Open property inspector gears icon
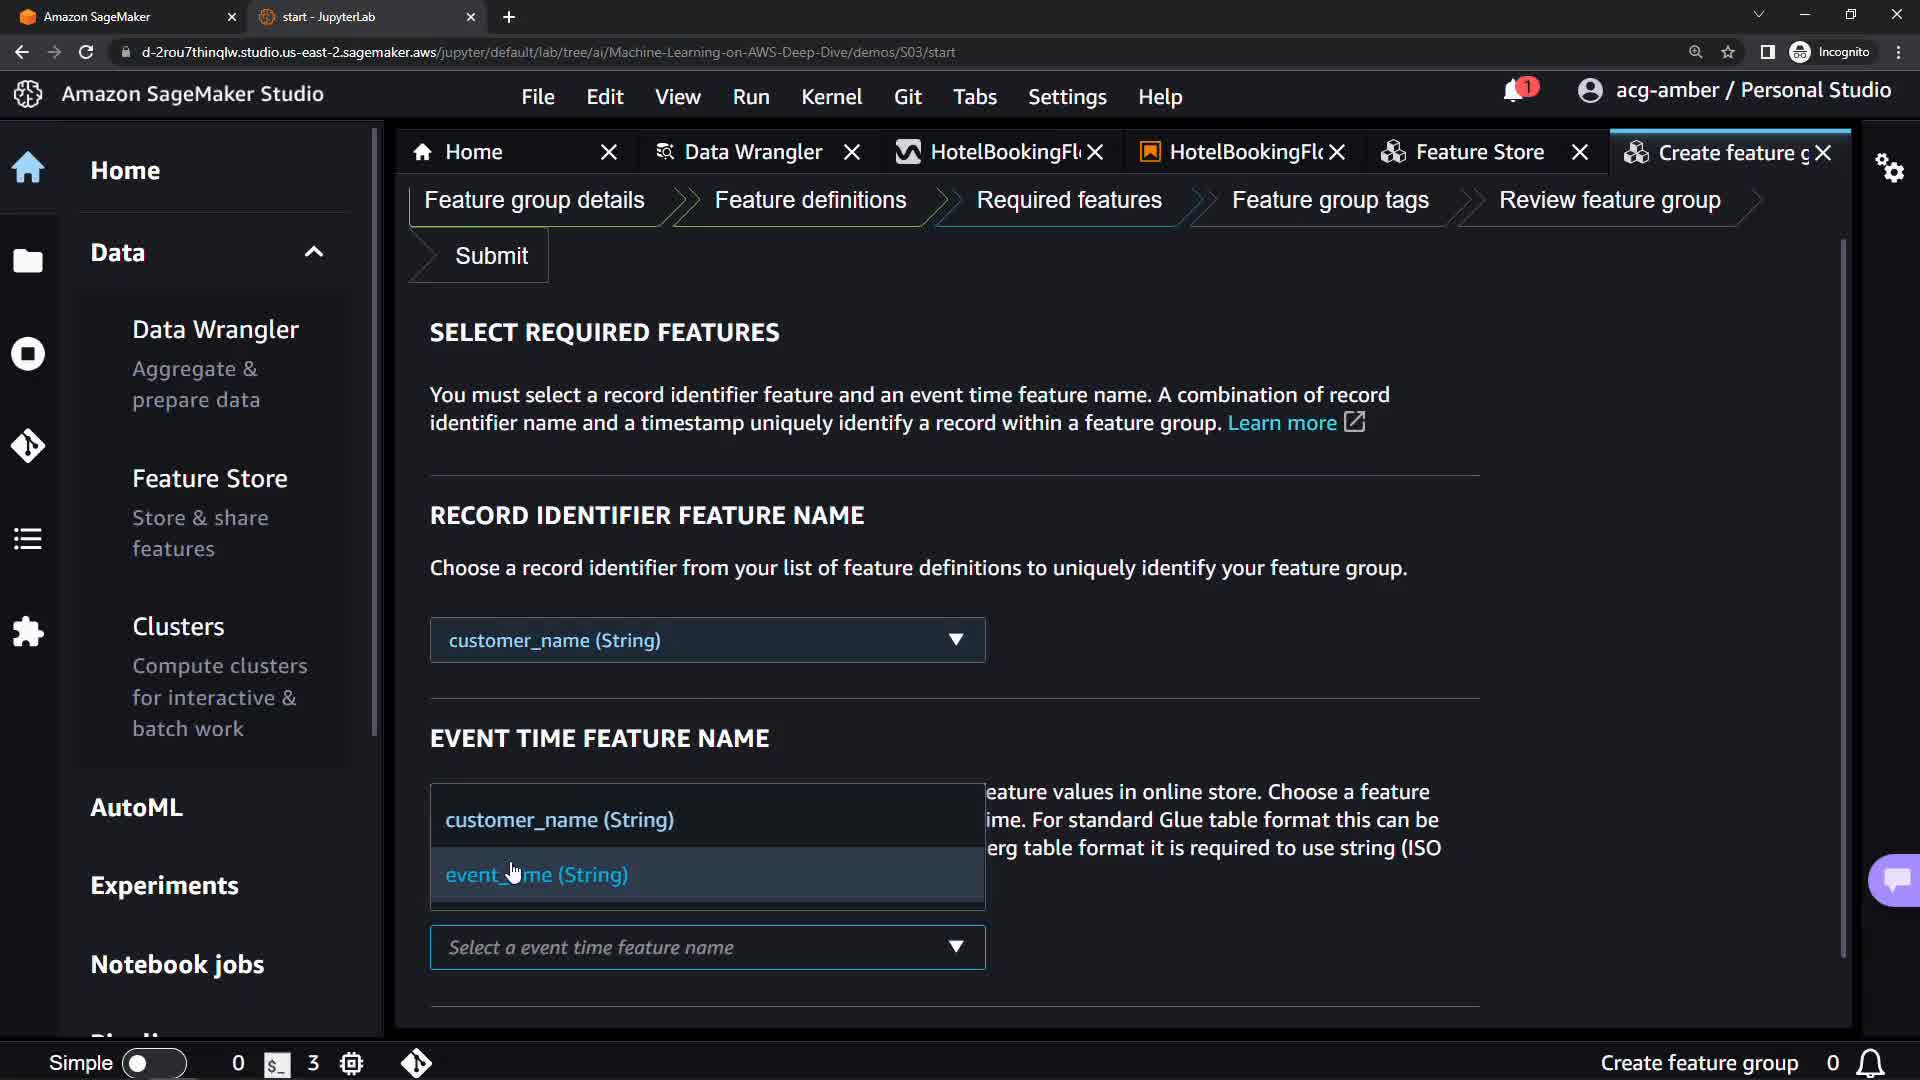The image size is (1920, 1080). coord(1889,167)
